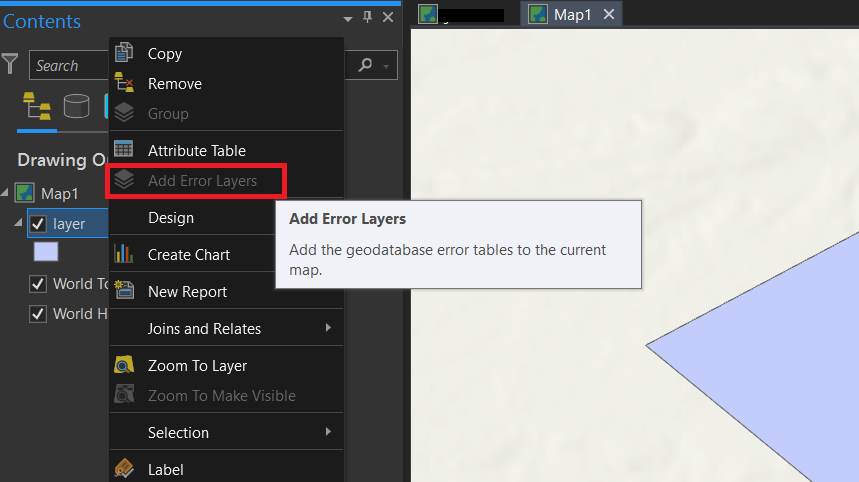Click the Zoom To Layer icon

[x=124, y=365]
